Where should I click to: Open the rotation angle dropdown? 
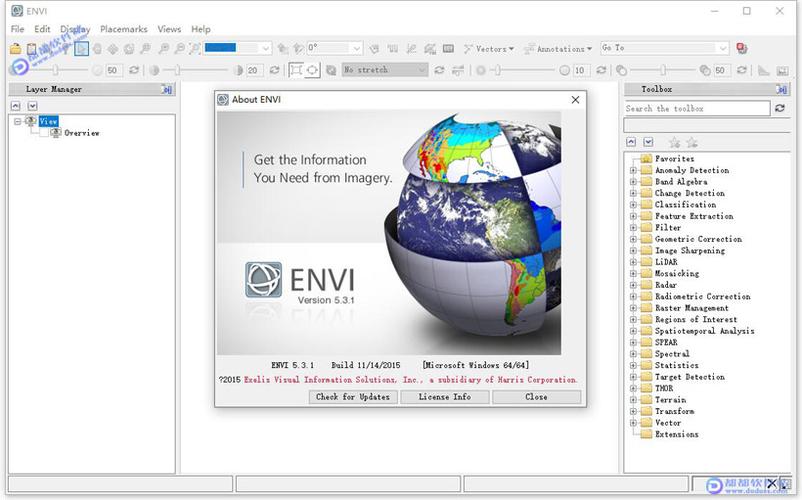[x=357, y=49]
